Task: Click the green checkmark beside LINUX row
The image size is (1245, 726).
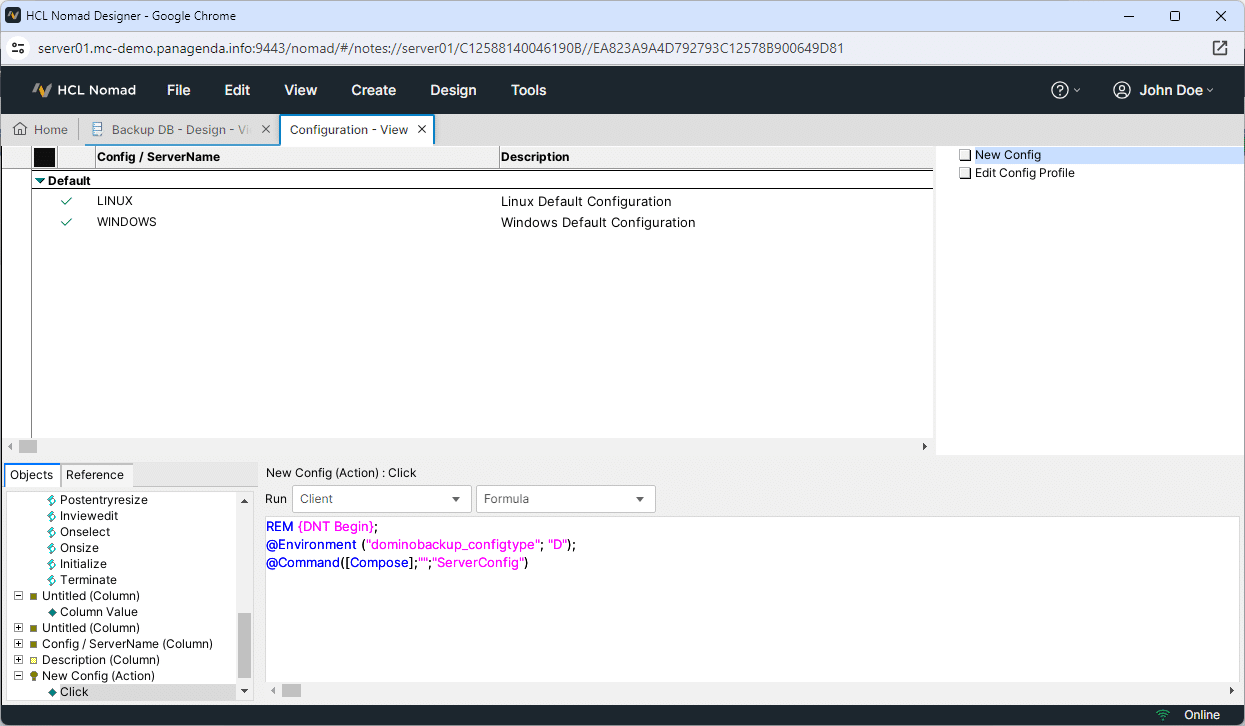Action: coord(67,201)
